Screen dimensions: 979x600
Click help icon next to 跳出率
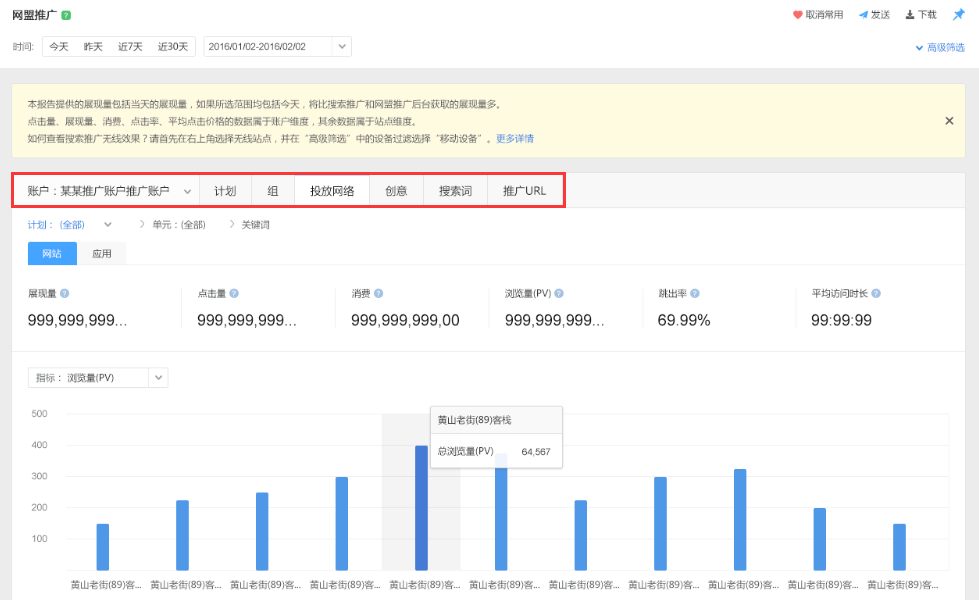[694, 294]
